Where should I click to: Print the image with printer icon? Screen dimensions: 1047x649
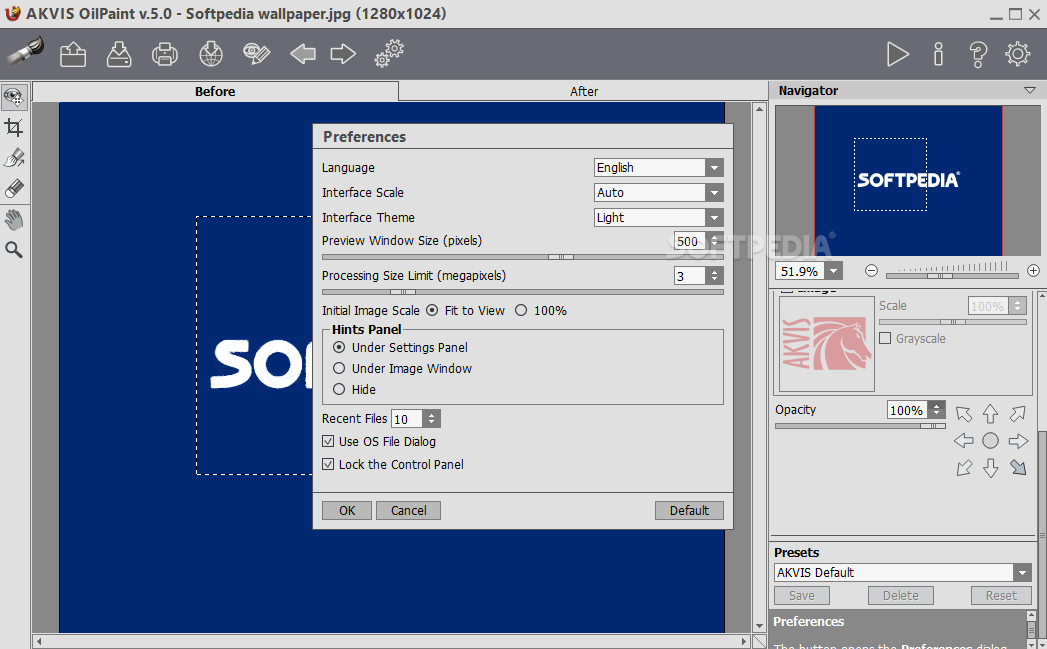click(164, 54)
